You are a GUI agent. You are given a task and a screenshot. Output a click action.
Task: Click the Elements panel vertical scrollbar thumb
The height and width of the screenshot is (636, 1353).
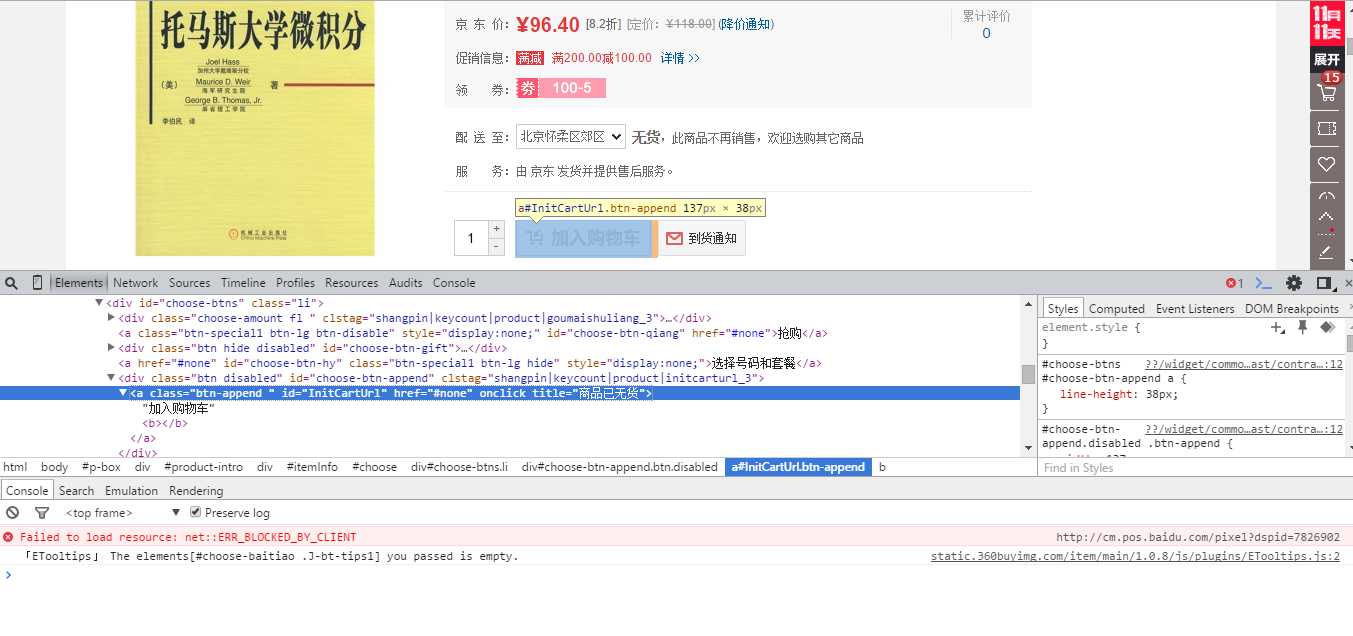point(1028,374)
